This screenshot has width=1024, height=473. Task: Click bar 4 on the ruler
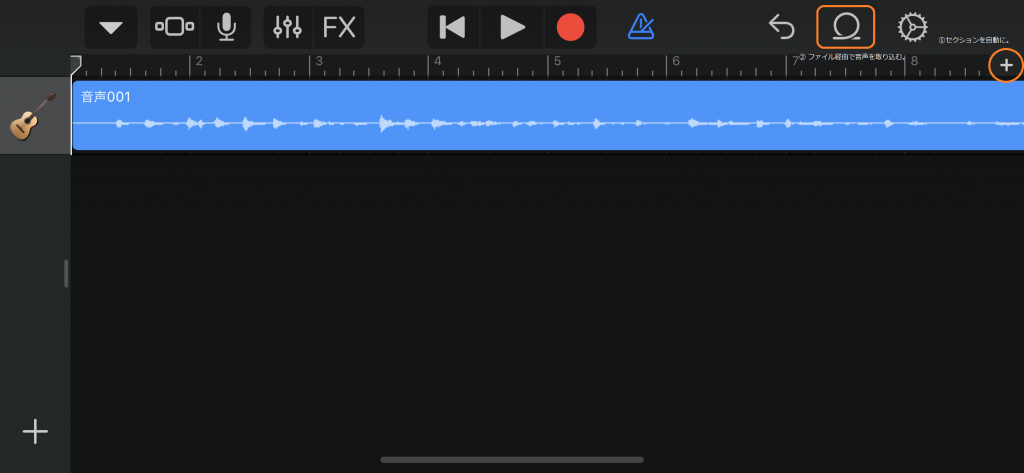coord(438,62)
